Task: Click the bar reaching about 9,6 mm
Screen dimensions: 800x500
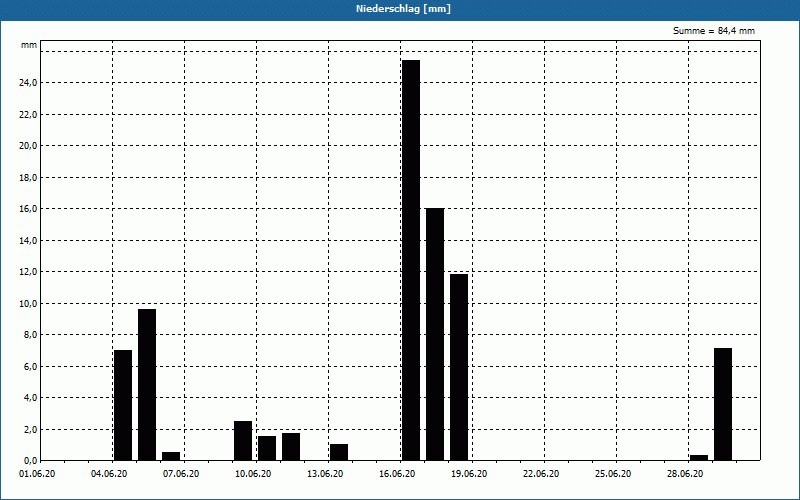Action: tap(147, 385)
